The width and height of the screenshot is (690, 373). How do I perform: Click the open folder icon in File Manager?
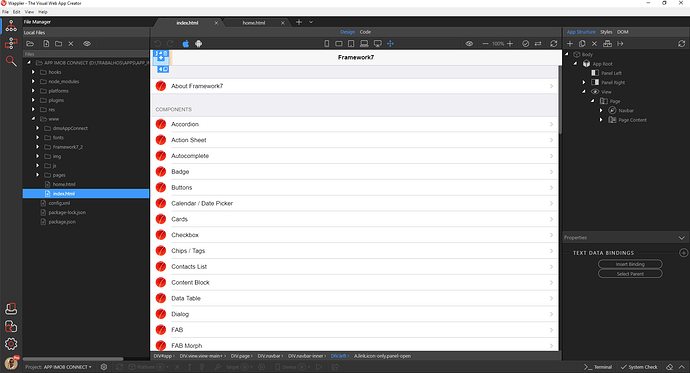[x=30, y=44]
